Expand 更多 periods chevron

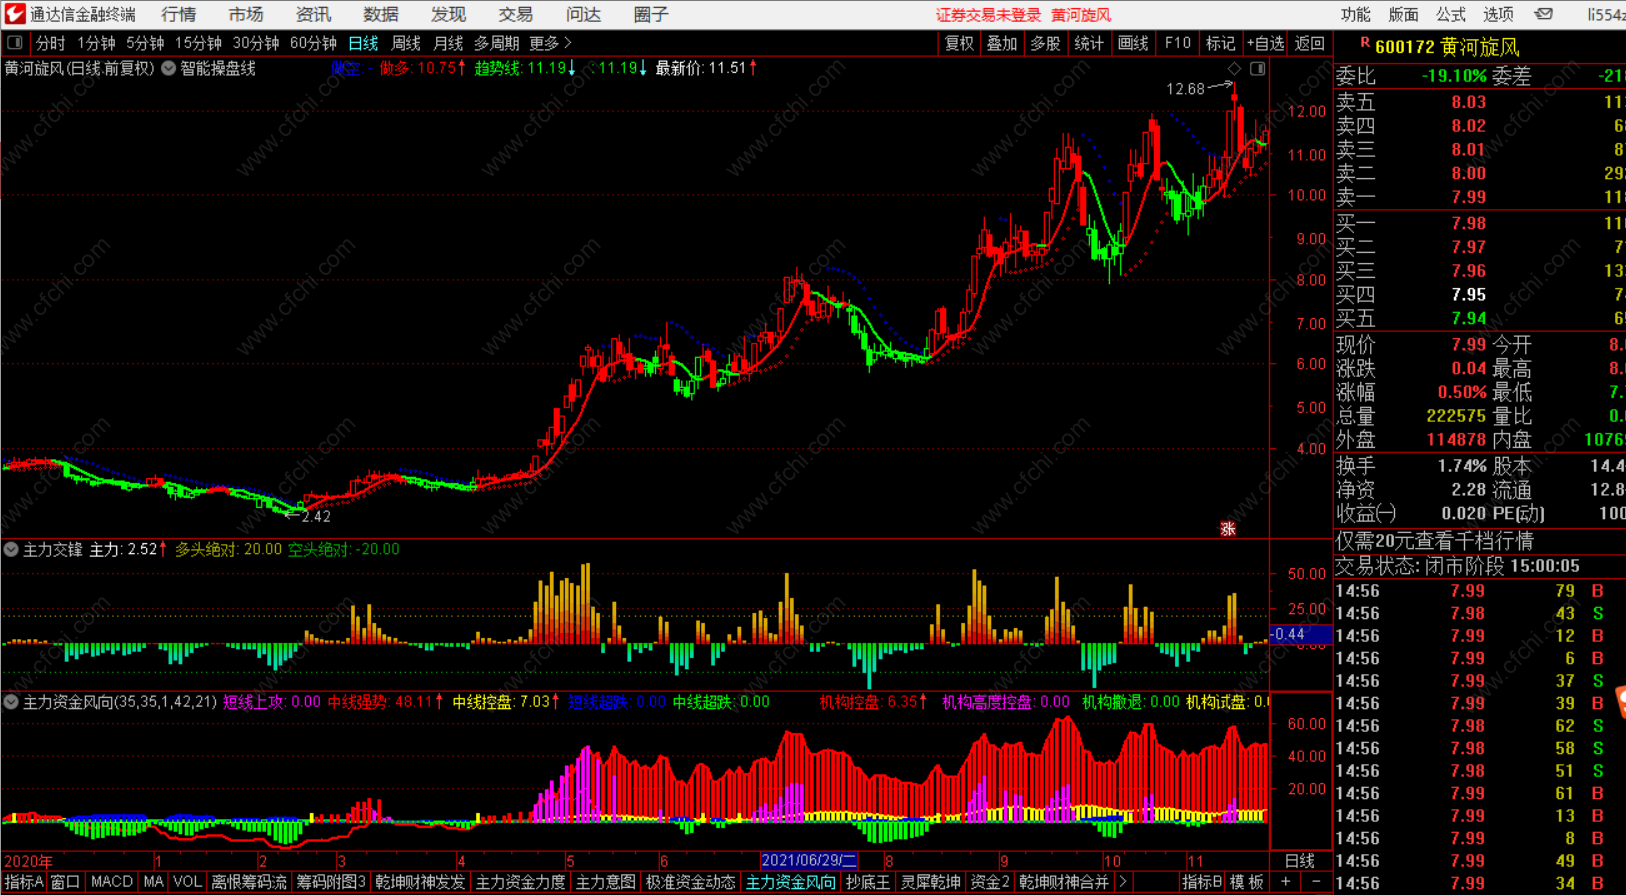[567, 43]
